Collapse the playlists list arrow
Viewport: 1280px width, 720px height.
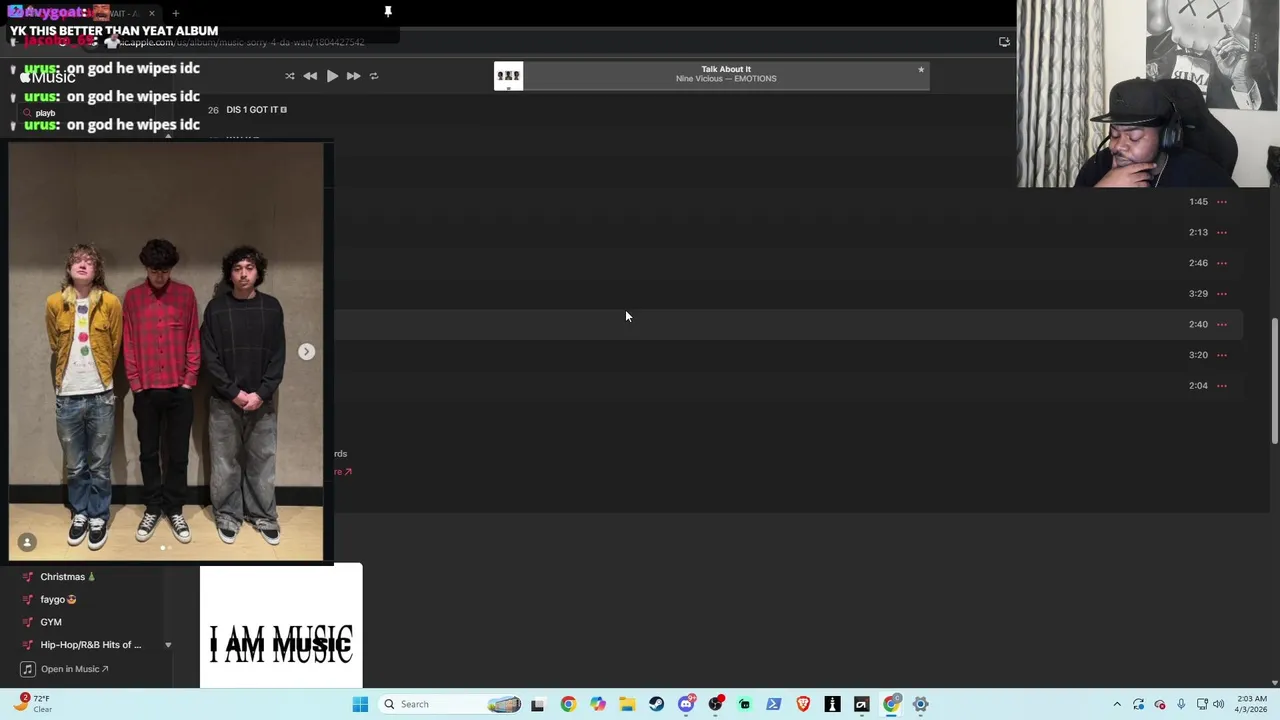click(x=168, y=645)
